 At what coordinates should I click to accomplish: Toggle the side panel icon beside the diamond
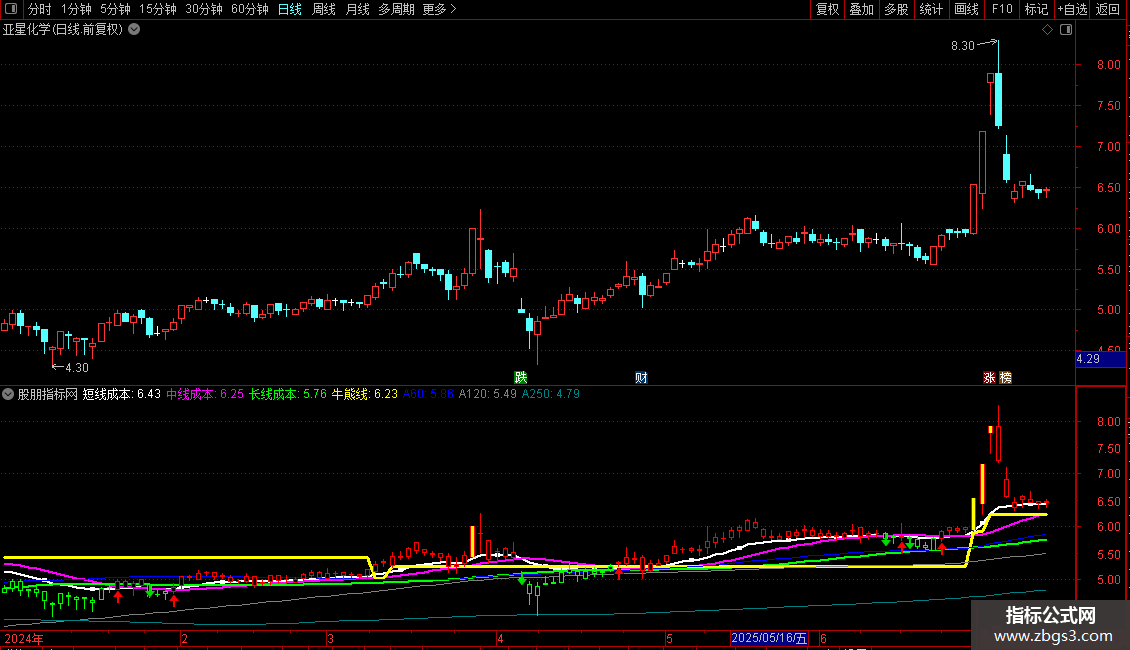click(1066, 30)
